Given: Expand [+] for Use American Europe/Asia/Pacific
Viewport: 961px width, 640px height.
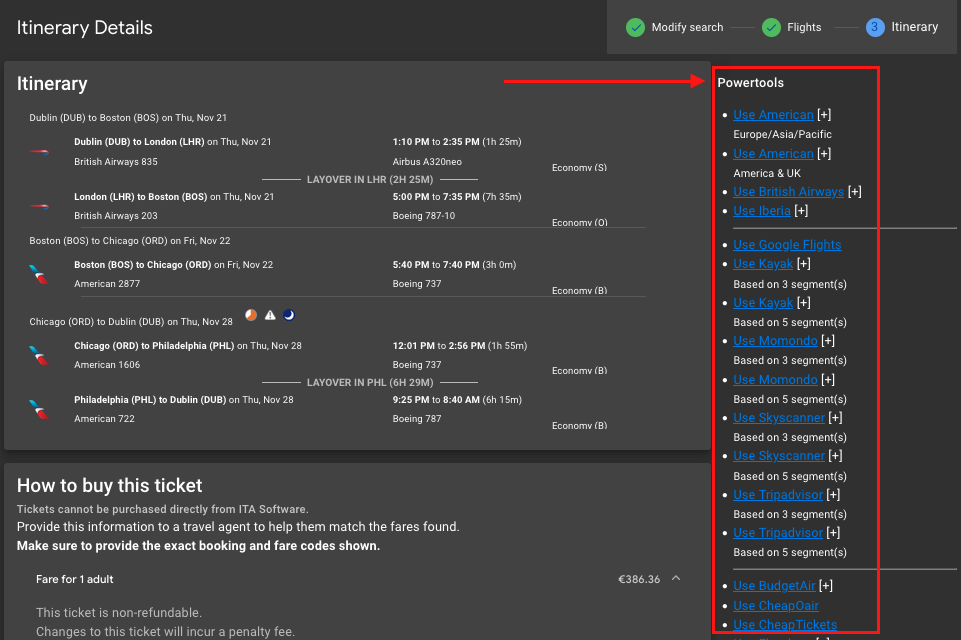Looking at the screenshot, I should click(824, 115).
